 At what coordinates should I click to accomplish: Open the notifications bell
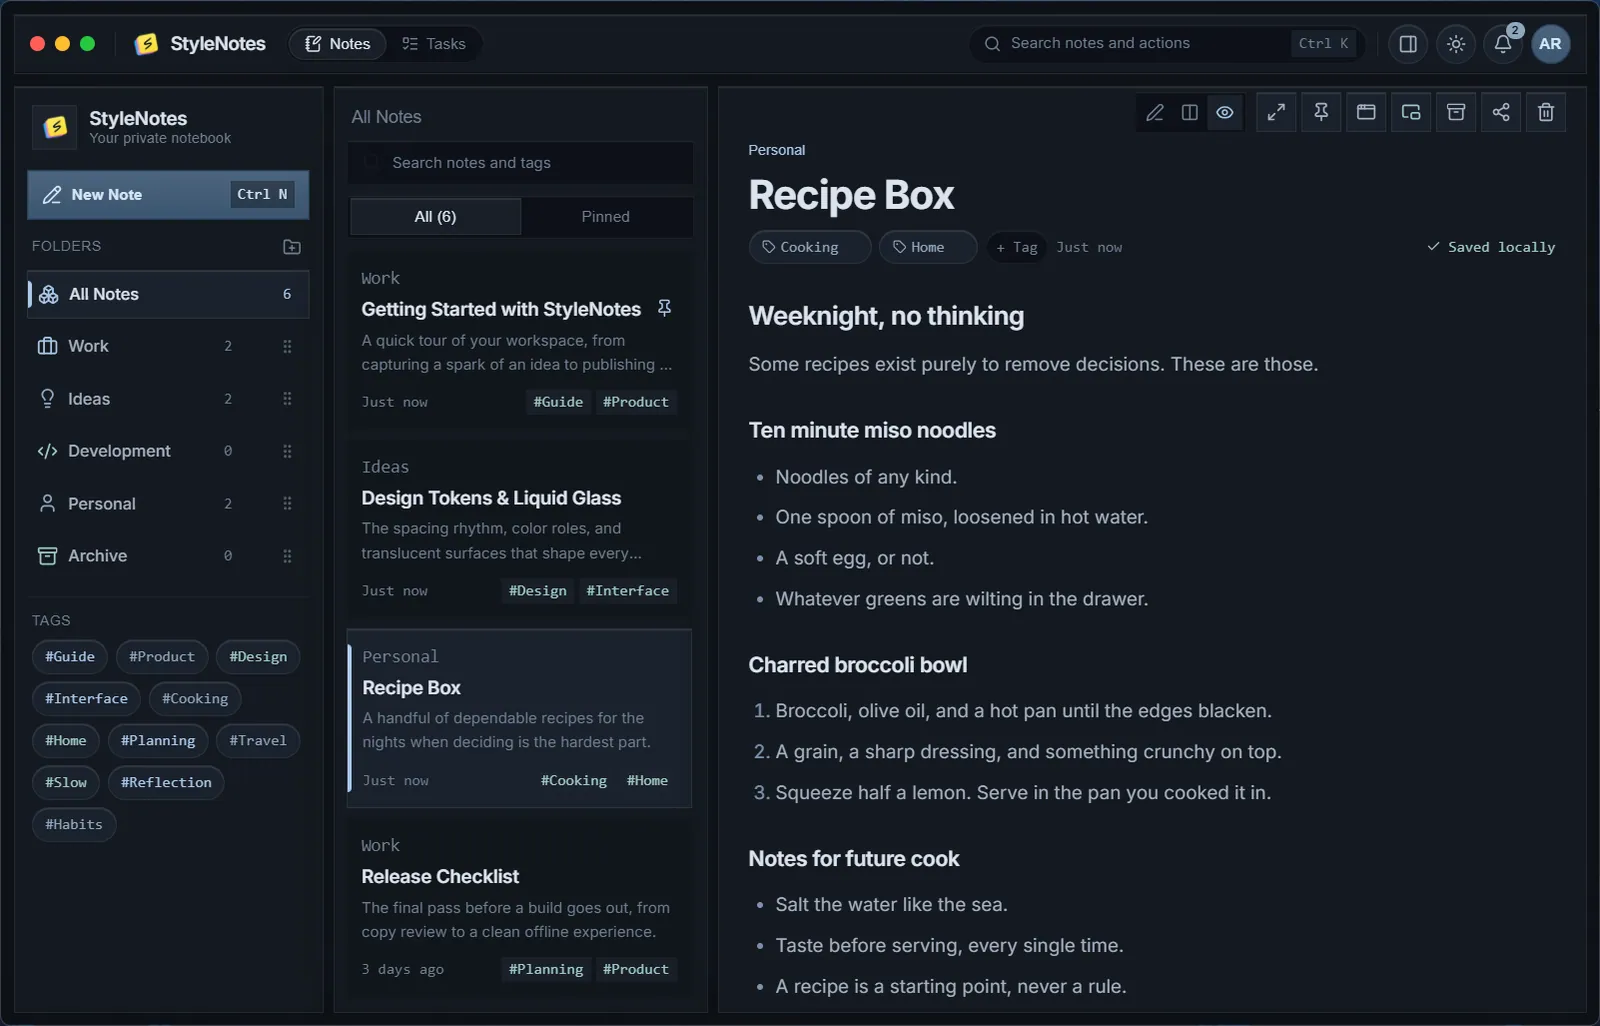[x=1503, y=44]
